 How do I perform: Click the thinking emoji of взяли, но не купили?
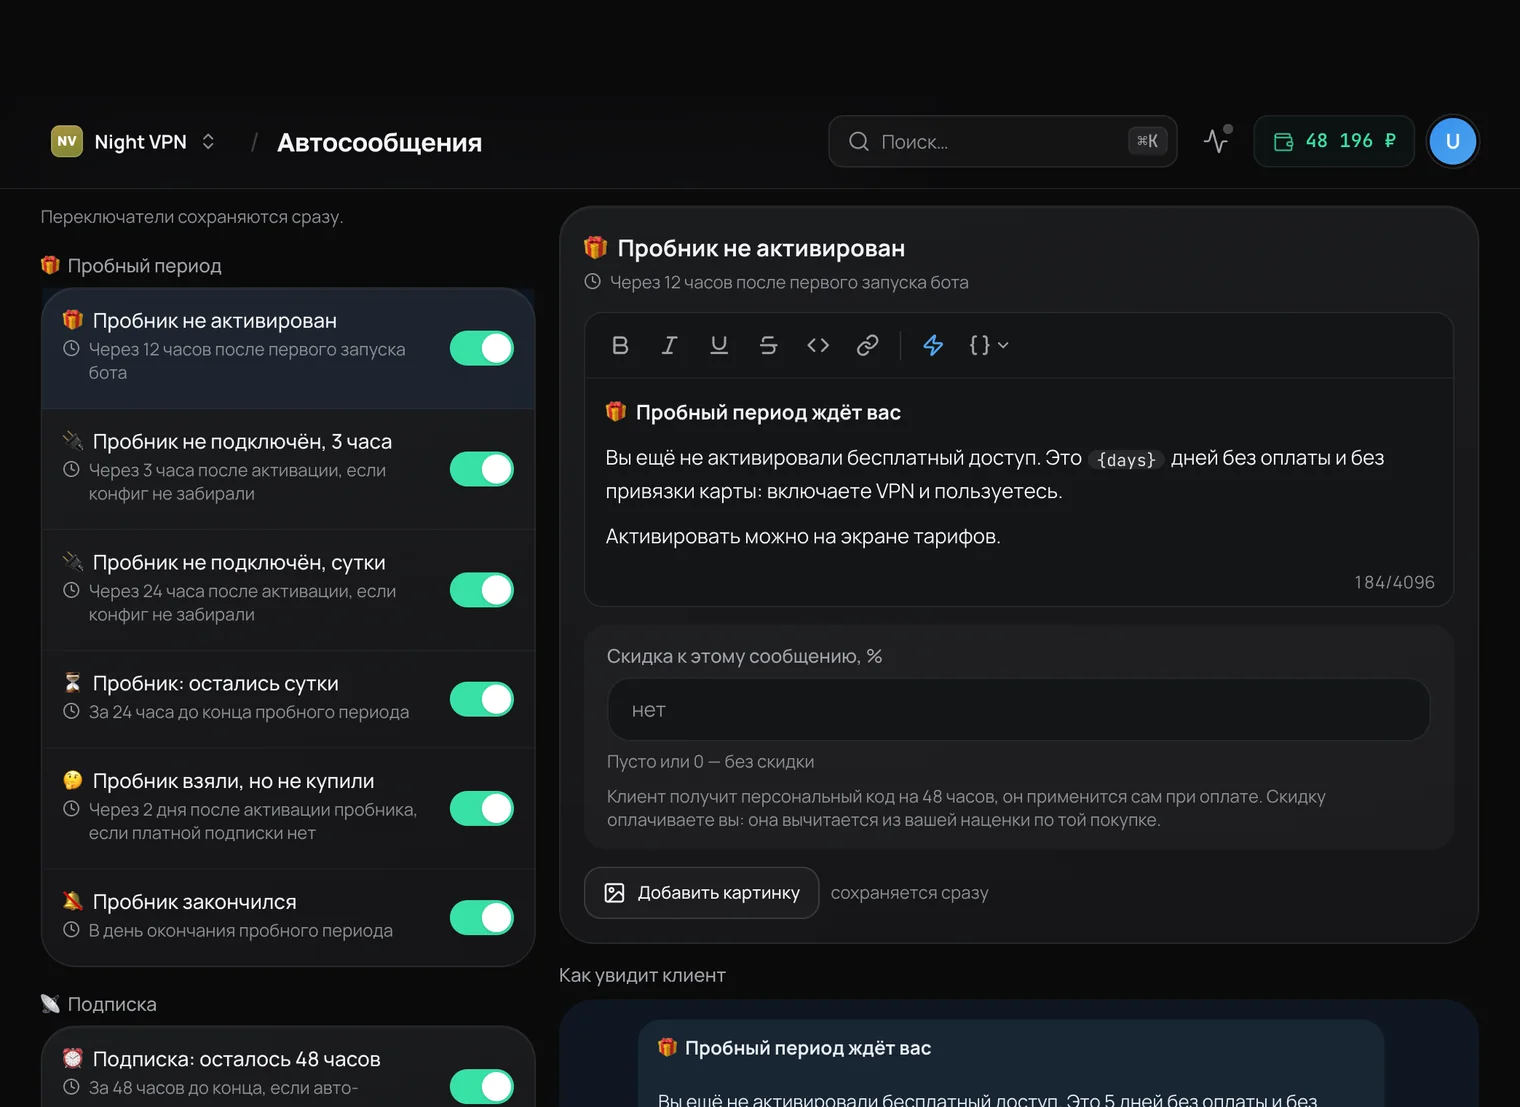[x=72, y=780]
